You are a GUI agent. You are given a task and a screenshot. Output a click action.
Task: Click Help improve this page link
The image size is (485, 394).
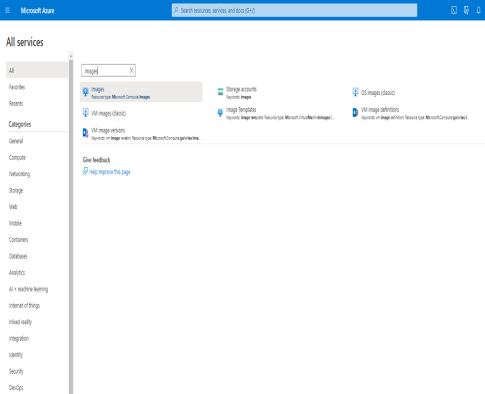point(110,172)
